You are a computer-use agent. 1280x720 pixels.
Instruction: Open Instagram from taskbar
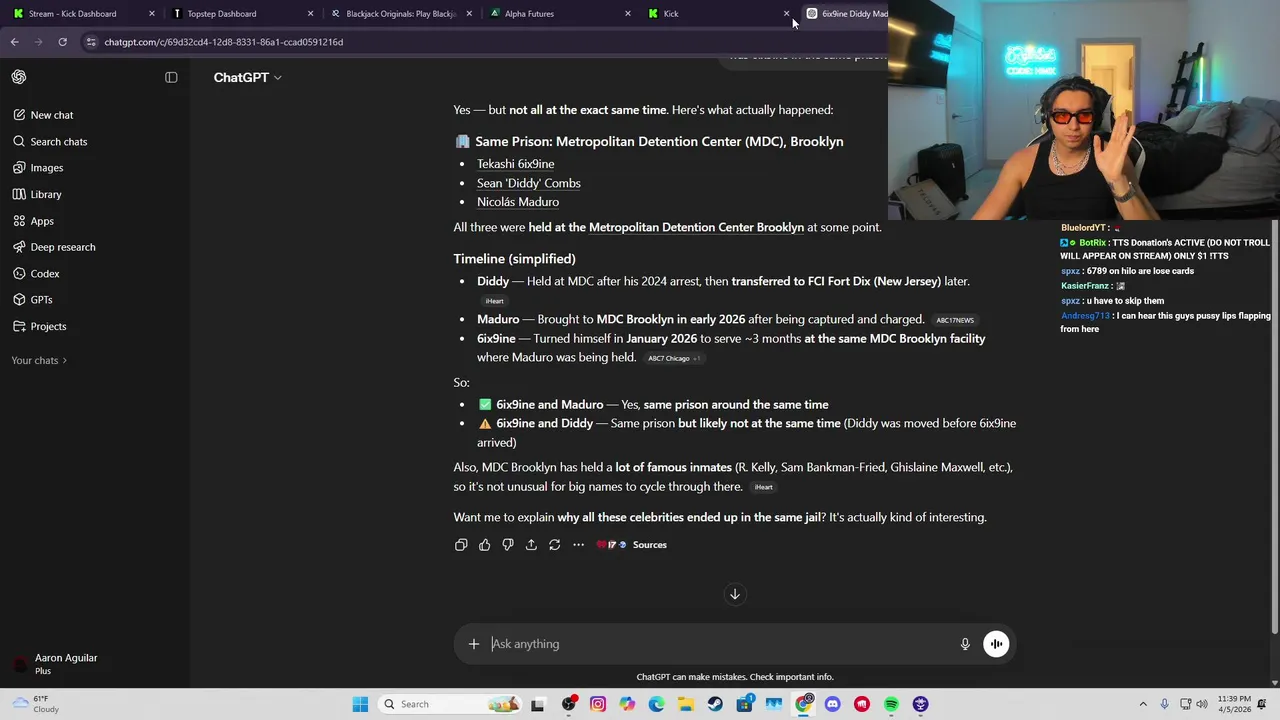pyautogui.click(x=598, y=704)
